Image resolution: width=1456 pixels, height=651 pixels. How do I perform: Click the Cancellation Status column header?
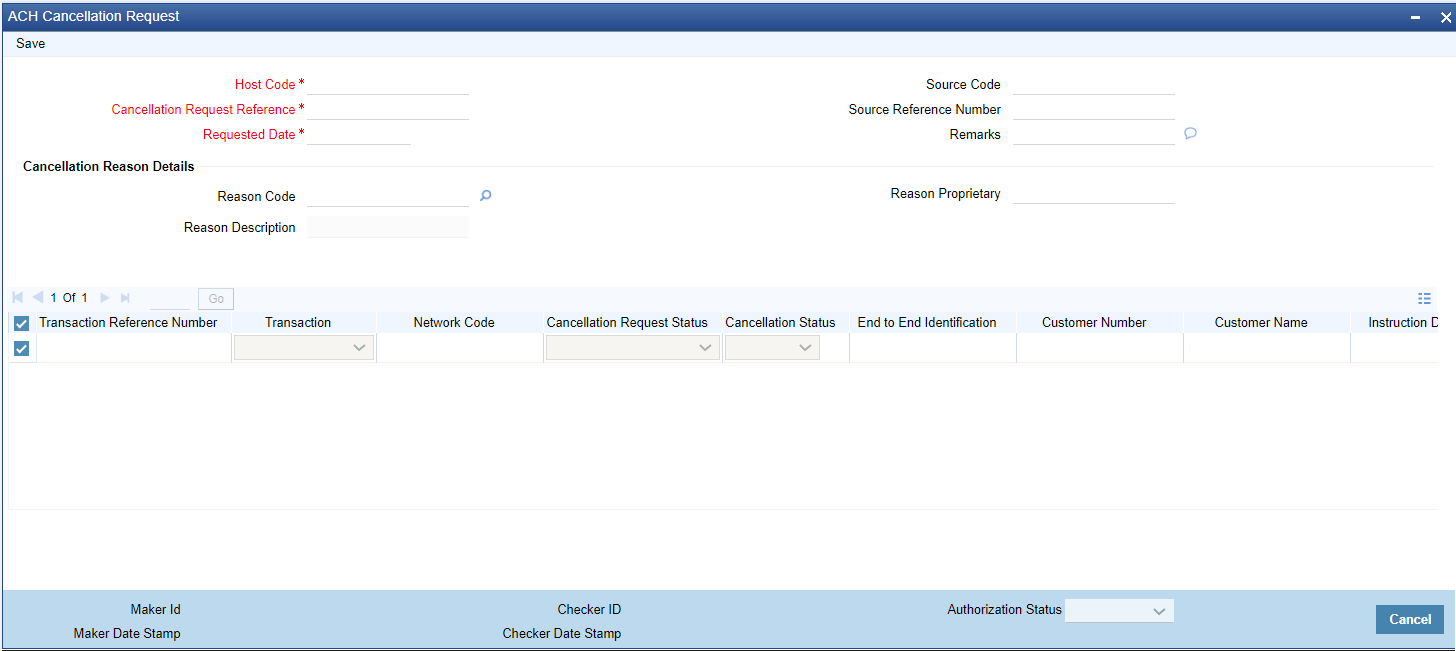[780, 322]
